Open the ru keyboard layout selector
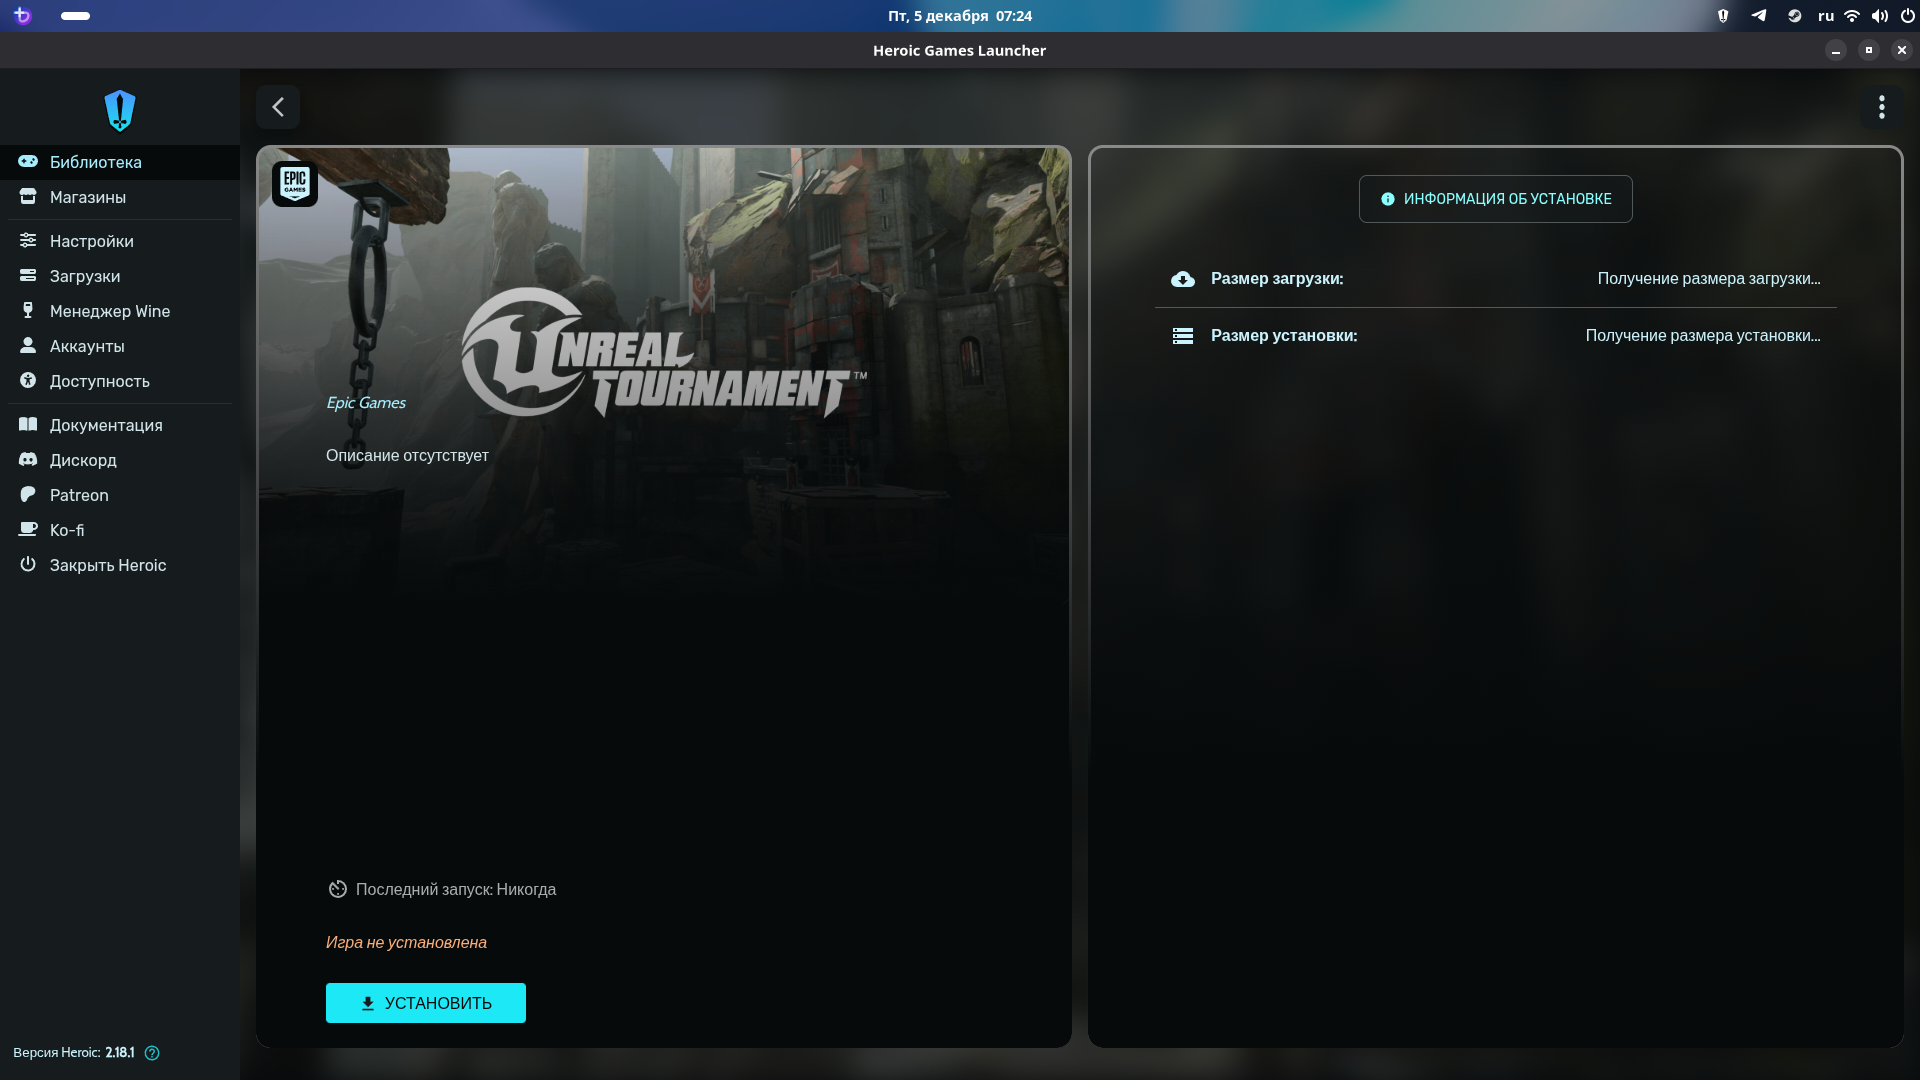The width and height of the screenshot is (1920, 1080). tap(1825, 16)
